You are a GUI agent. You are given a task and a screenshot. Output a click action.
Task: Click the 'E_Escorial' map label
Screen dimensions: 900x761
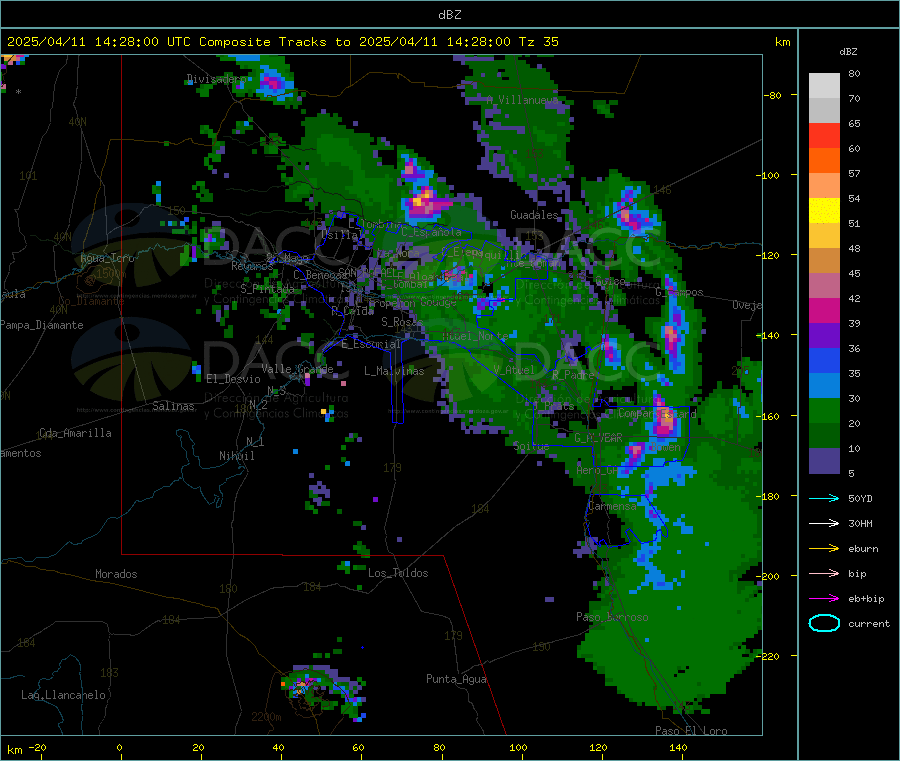[x=371, y=344]
